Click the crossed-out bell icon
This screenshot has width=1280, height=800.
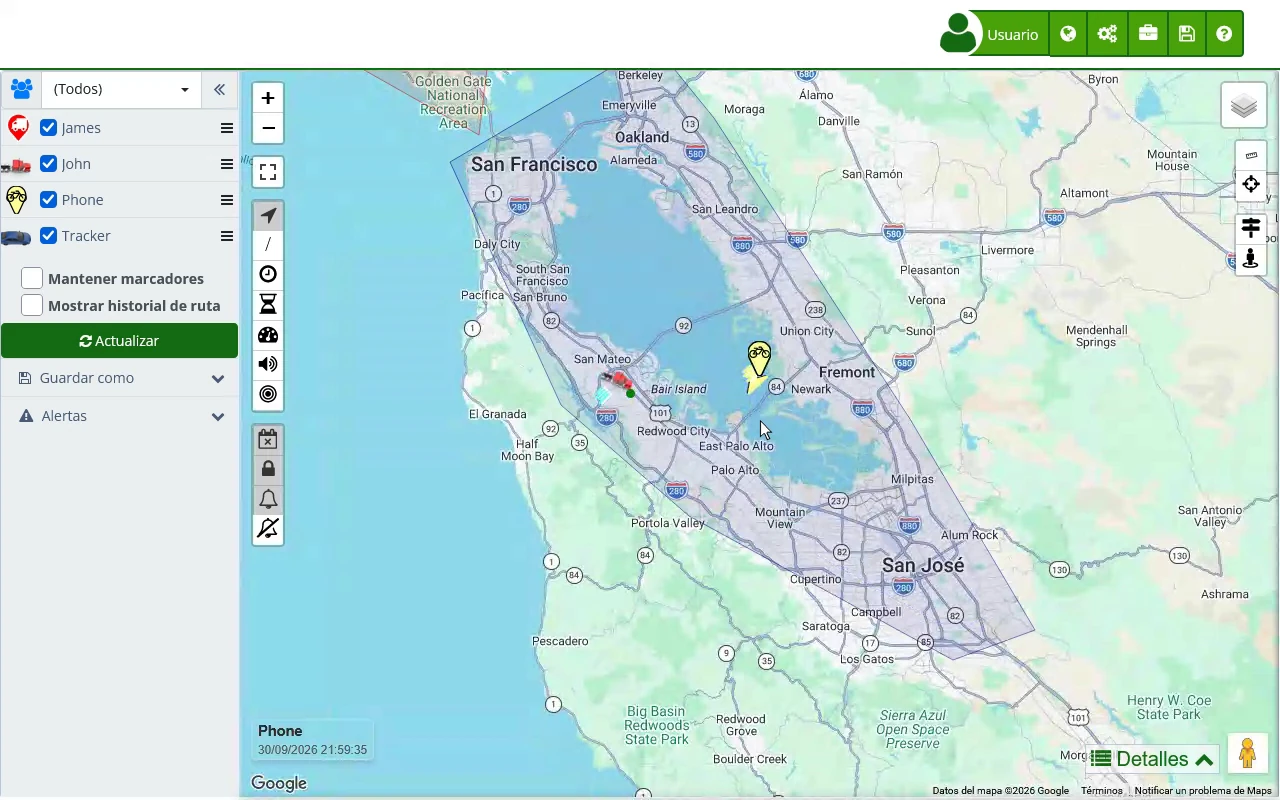tap(268, 528)
